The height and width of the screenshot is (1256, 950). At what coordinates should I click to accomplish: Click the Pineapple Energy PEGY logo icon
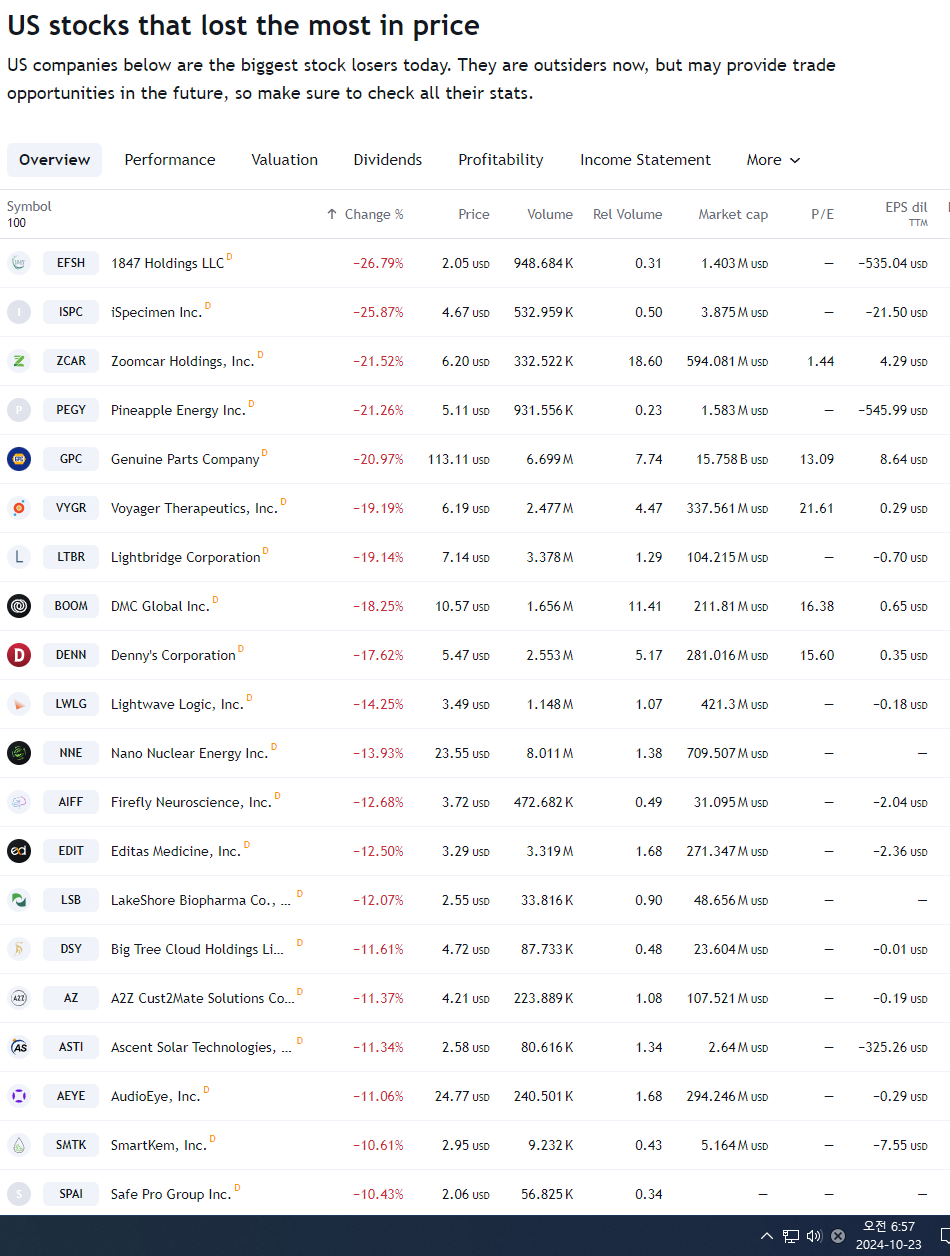tap(19, 410)
